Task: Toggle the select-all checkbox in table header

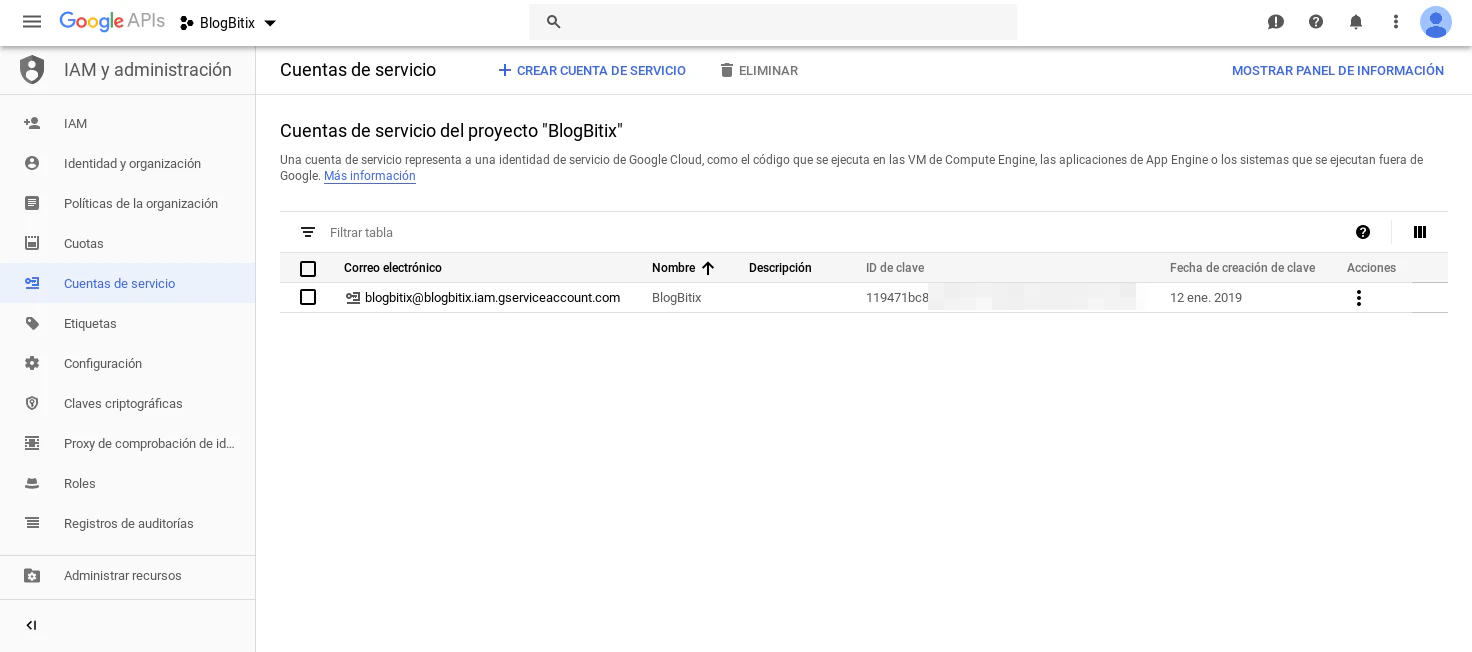Action: click(x=308, y=268)
